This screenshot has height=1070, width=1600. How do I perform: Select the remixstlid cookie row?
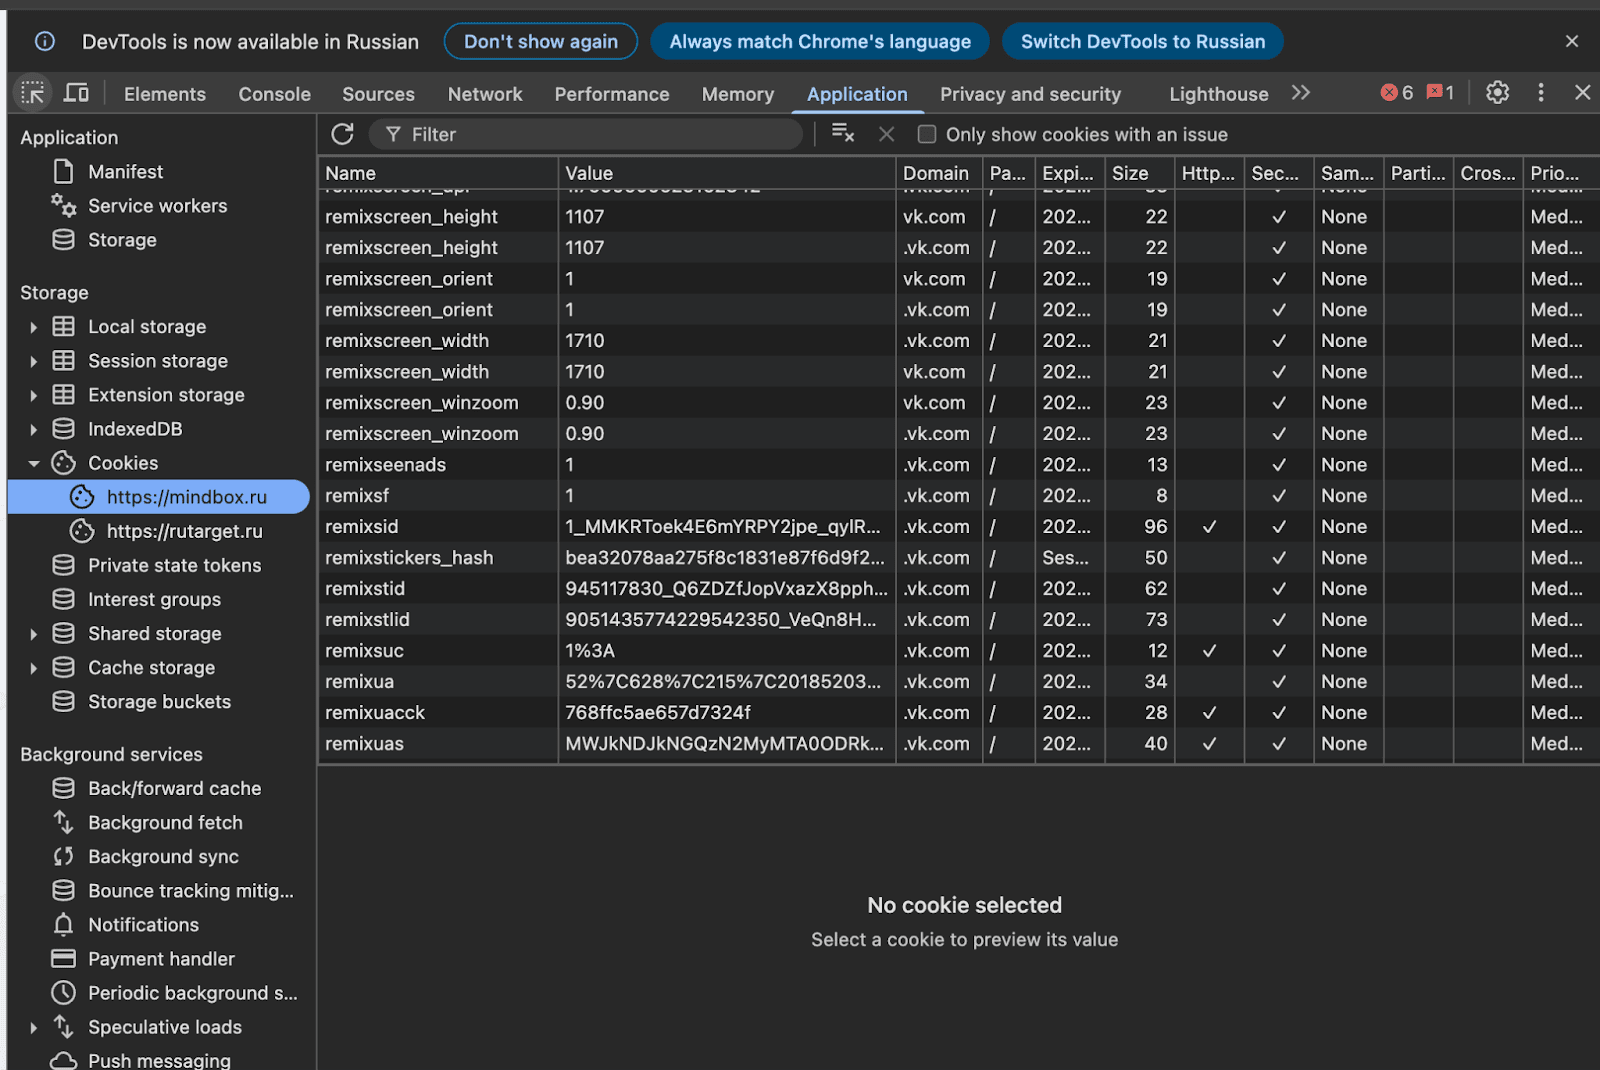click(958, 620)
